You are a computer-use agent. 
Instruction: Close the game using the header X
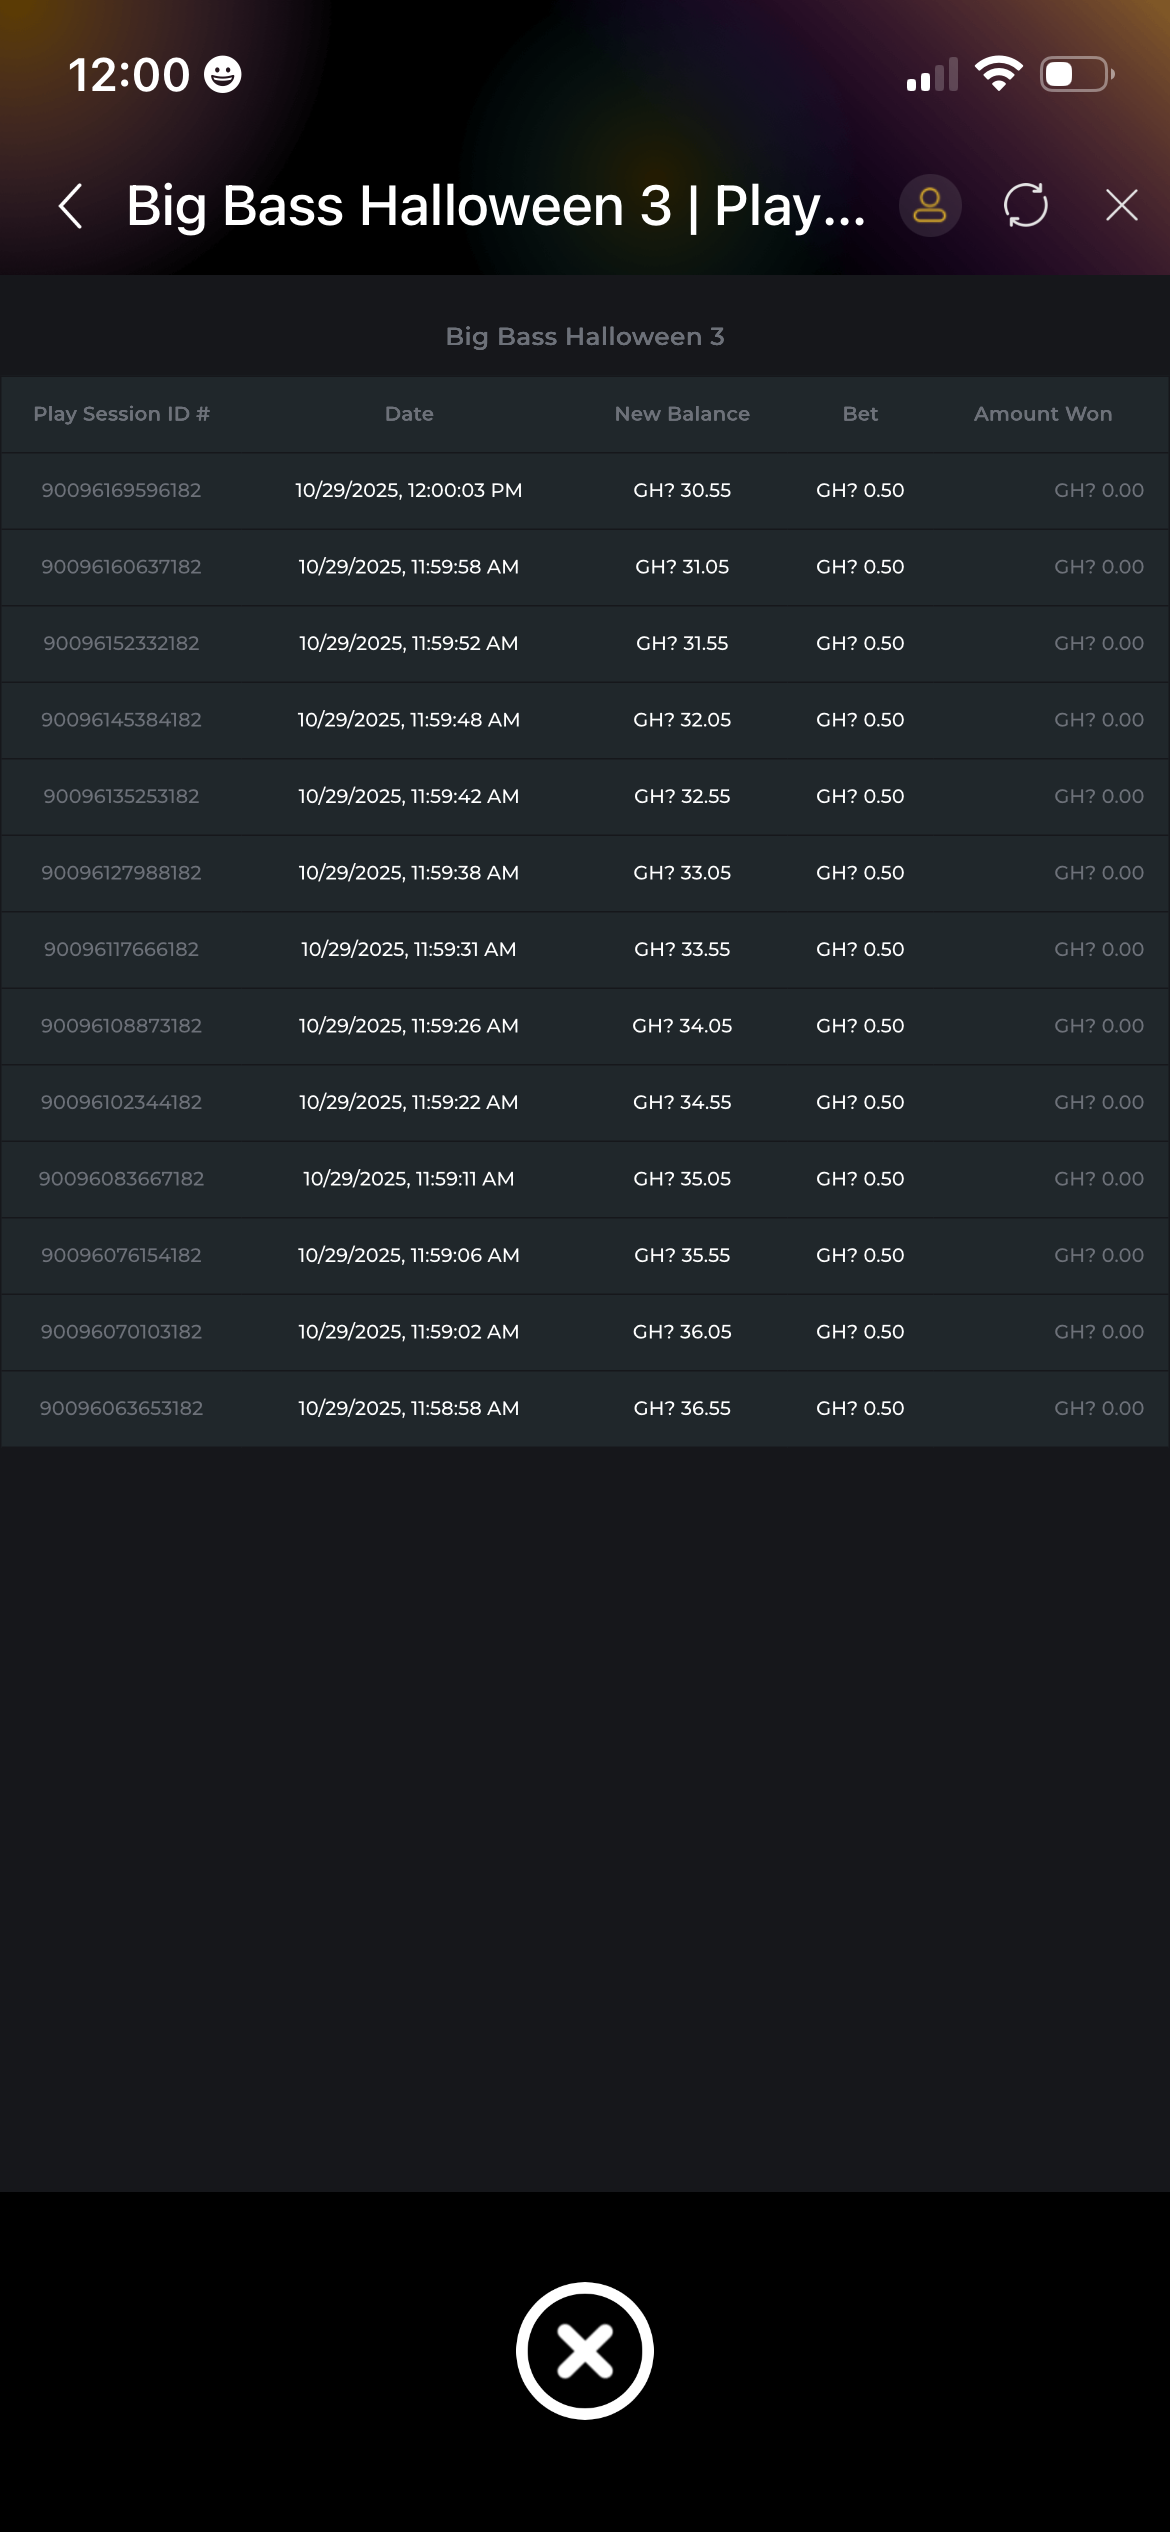1121,206
